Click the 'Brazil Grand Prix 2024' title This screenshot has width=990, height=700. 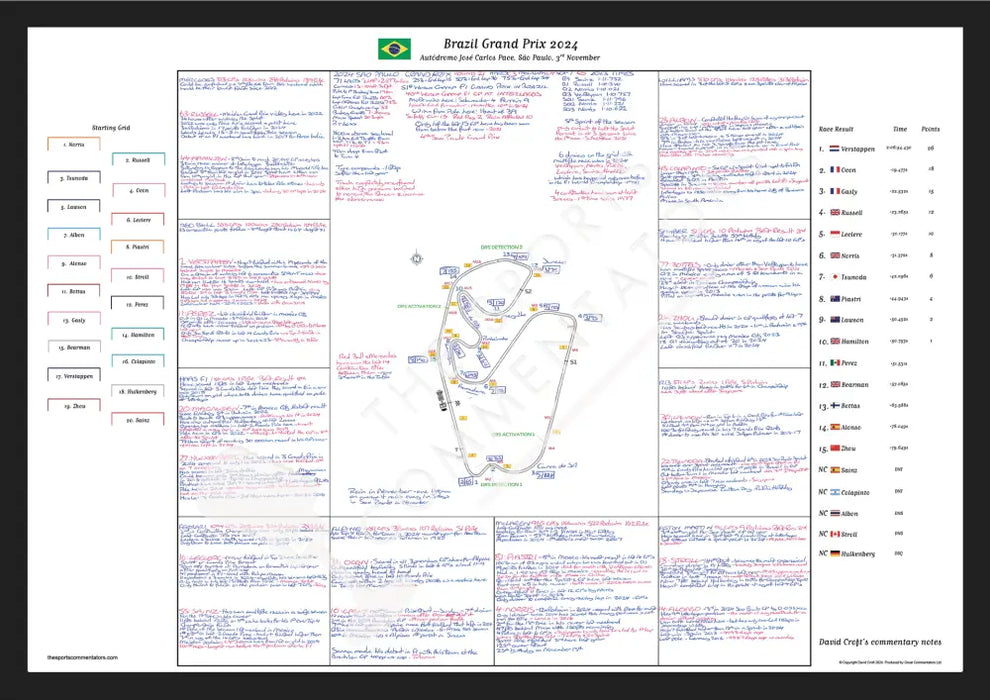coord(493,44)
